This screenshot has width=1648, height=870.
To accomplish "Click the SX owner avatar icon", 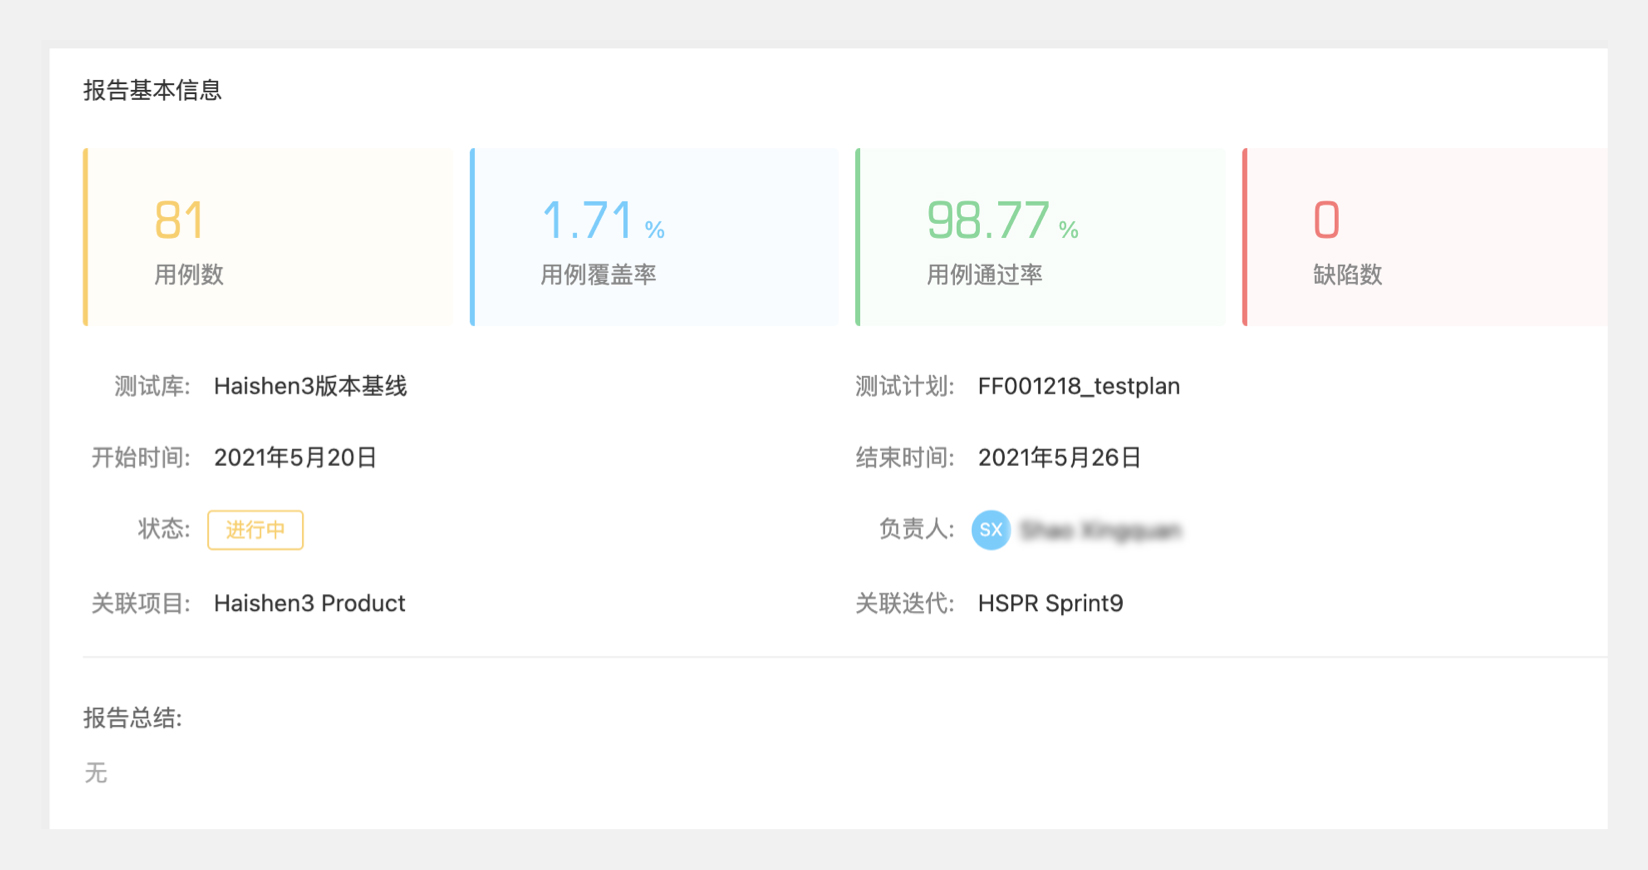I will [x=990, y=530].
